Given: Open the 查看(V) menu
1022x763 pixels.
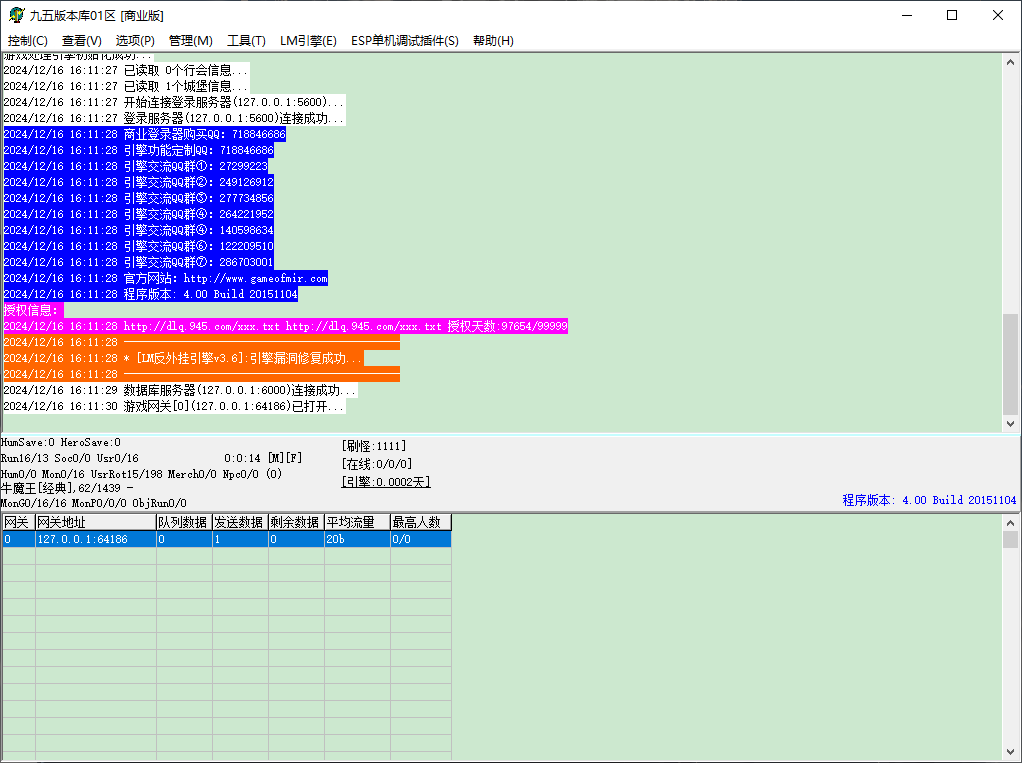Looking at the screenshot, I should (x=81, y=41).
